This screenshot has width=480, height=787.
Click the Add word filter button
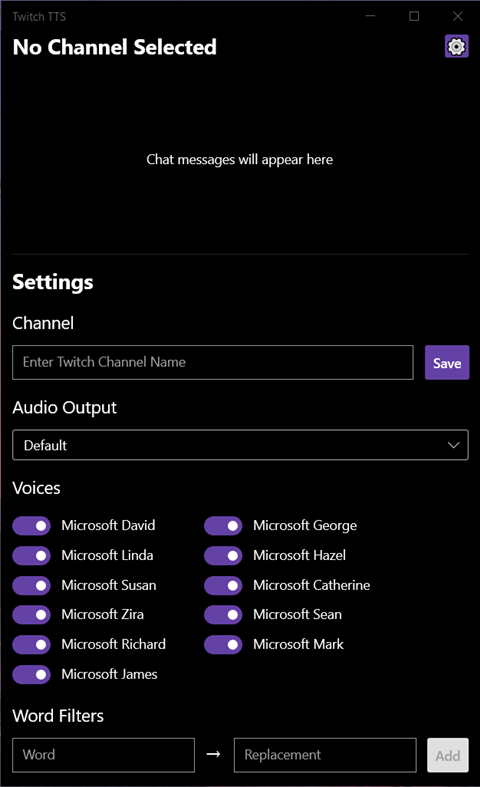448,755
